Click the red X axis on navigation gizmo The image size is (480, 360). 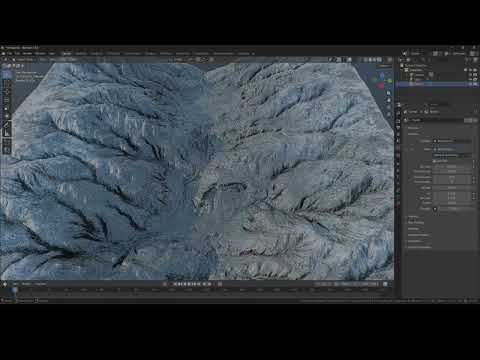tap(381, 86)
